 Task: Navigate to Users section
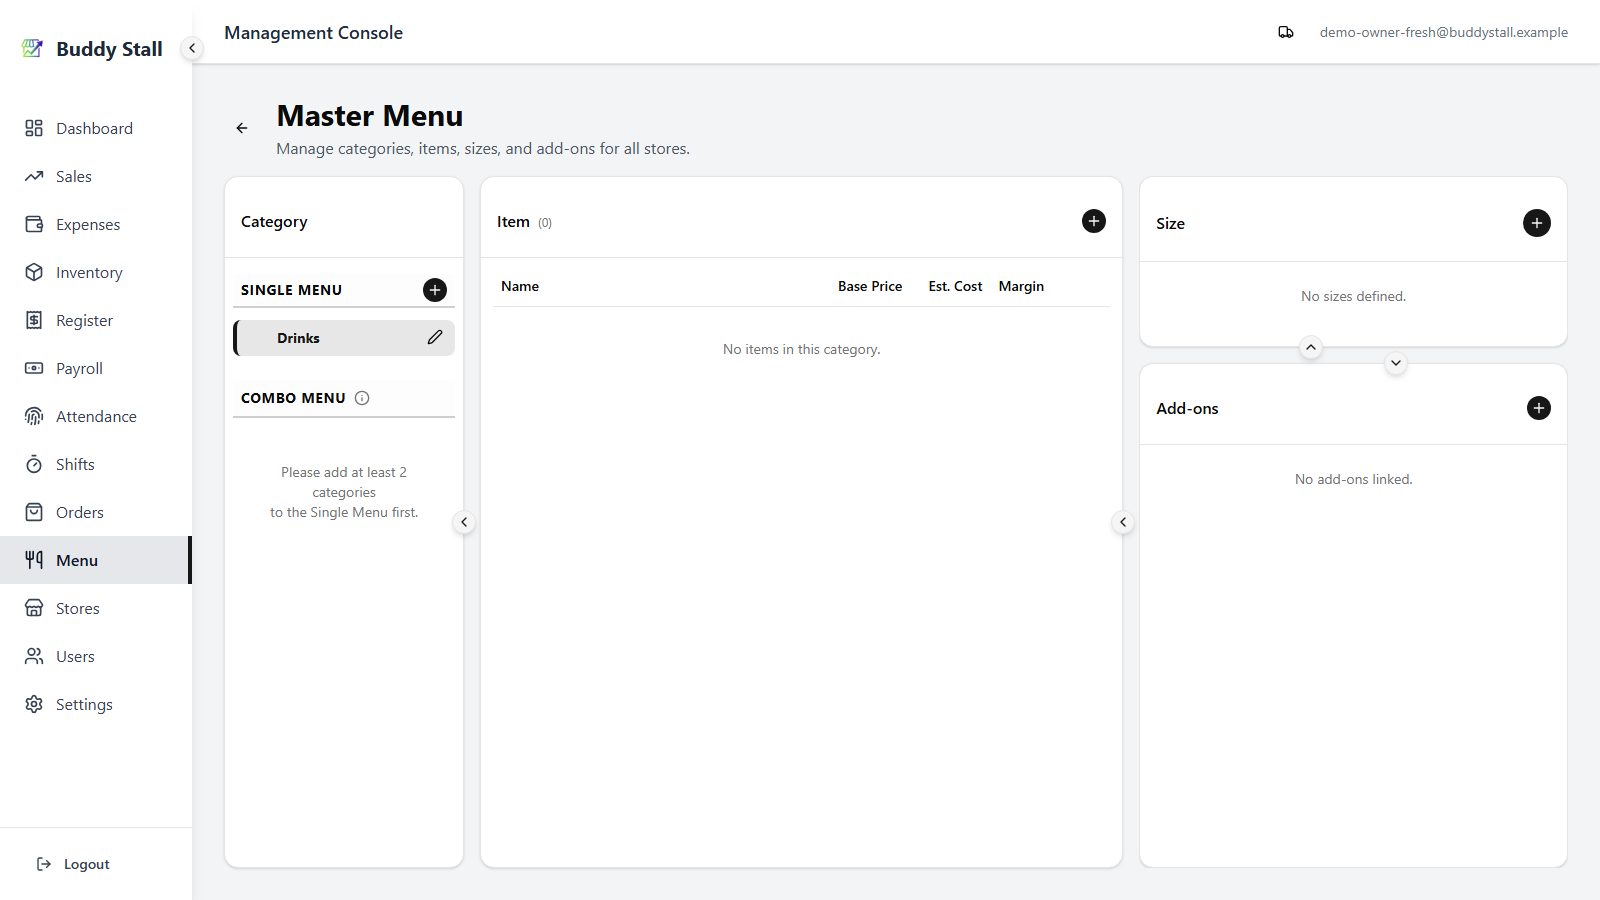tap(95, 656)
